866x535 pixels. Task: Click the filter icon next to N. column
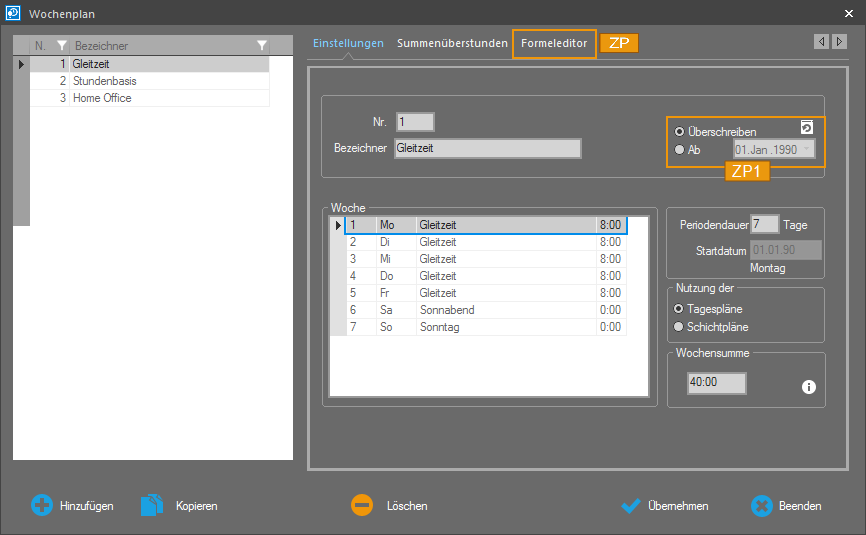(x=61, y=46)
